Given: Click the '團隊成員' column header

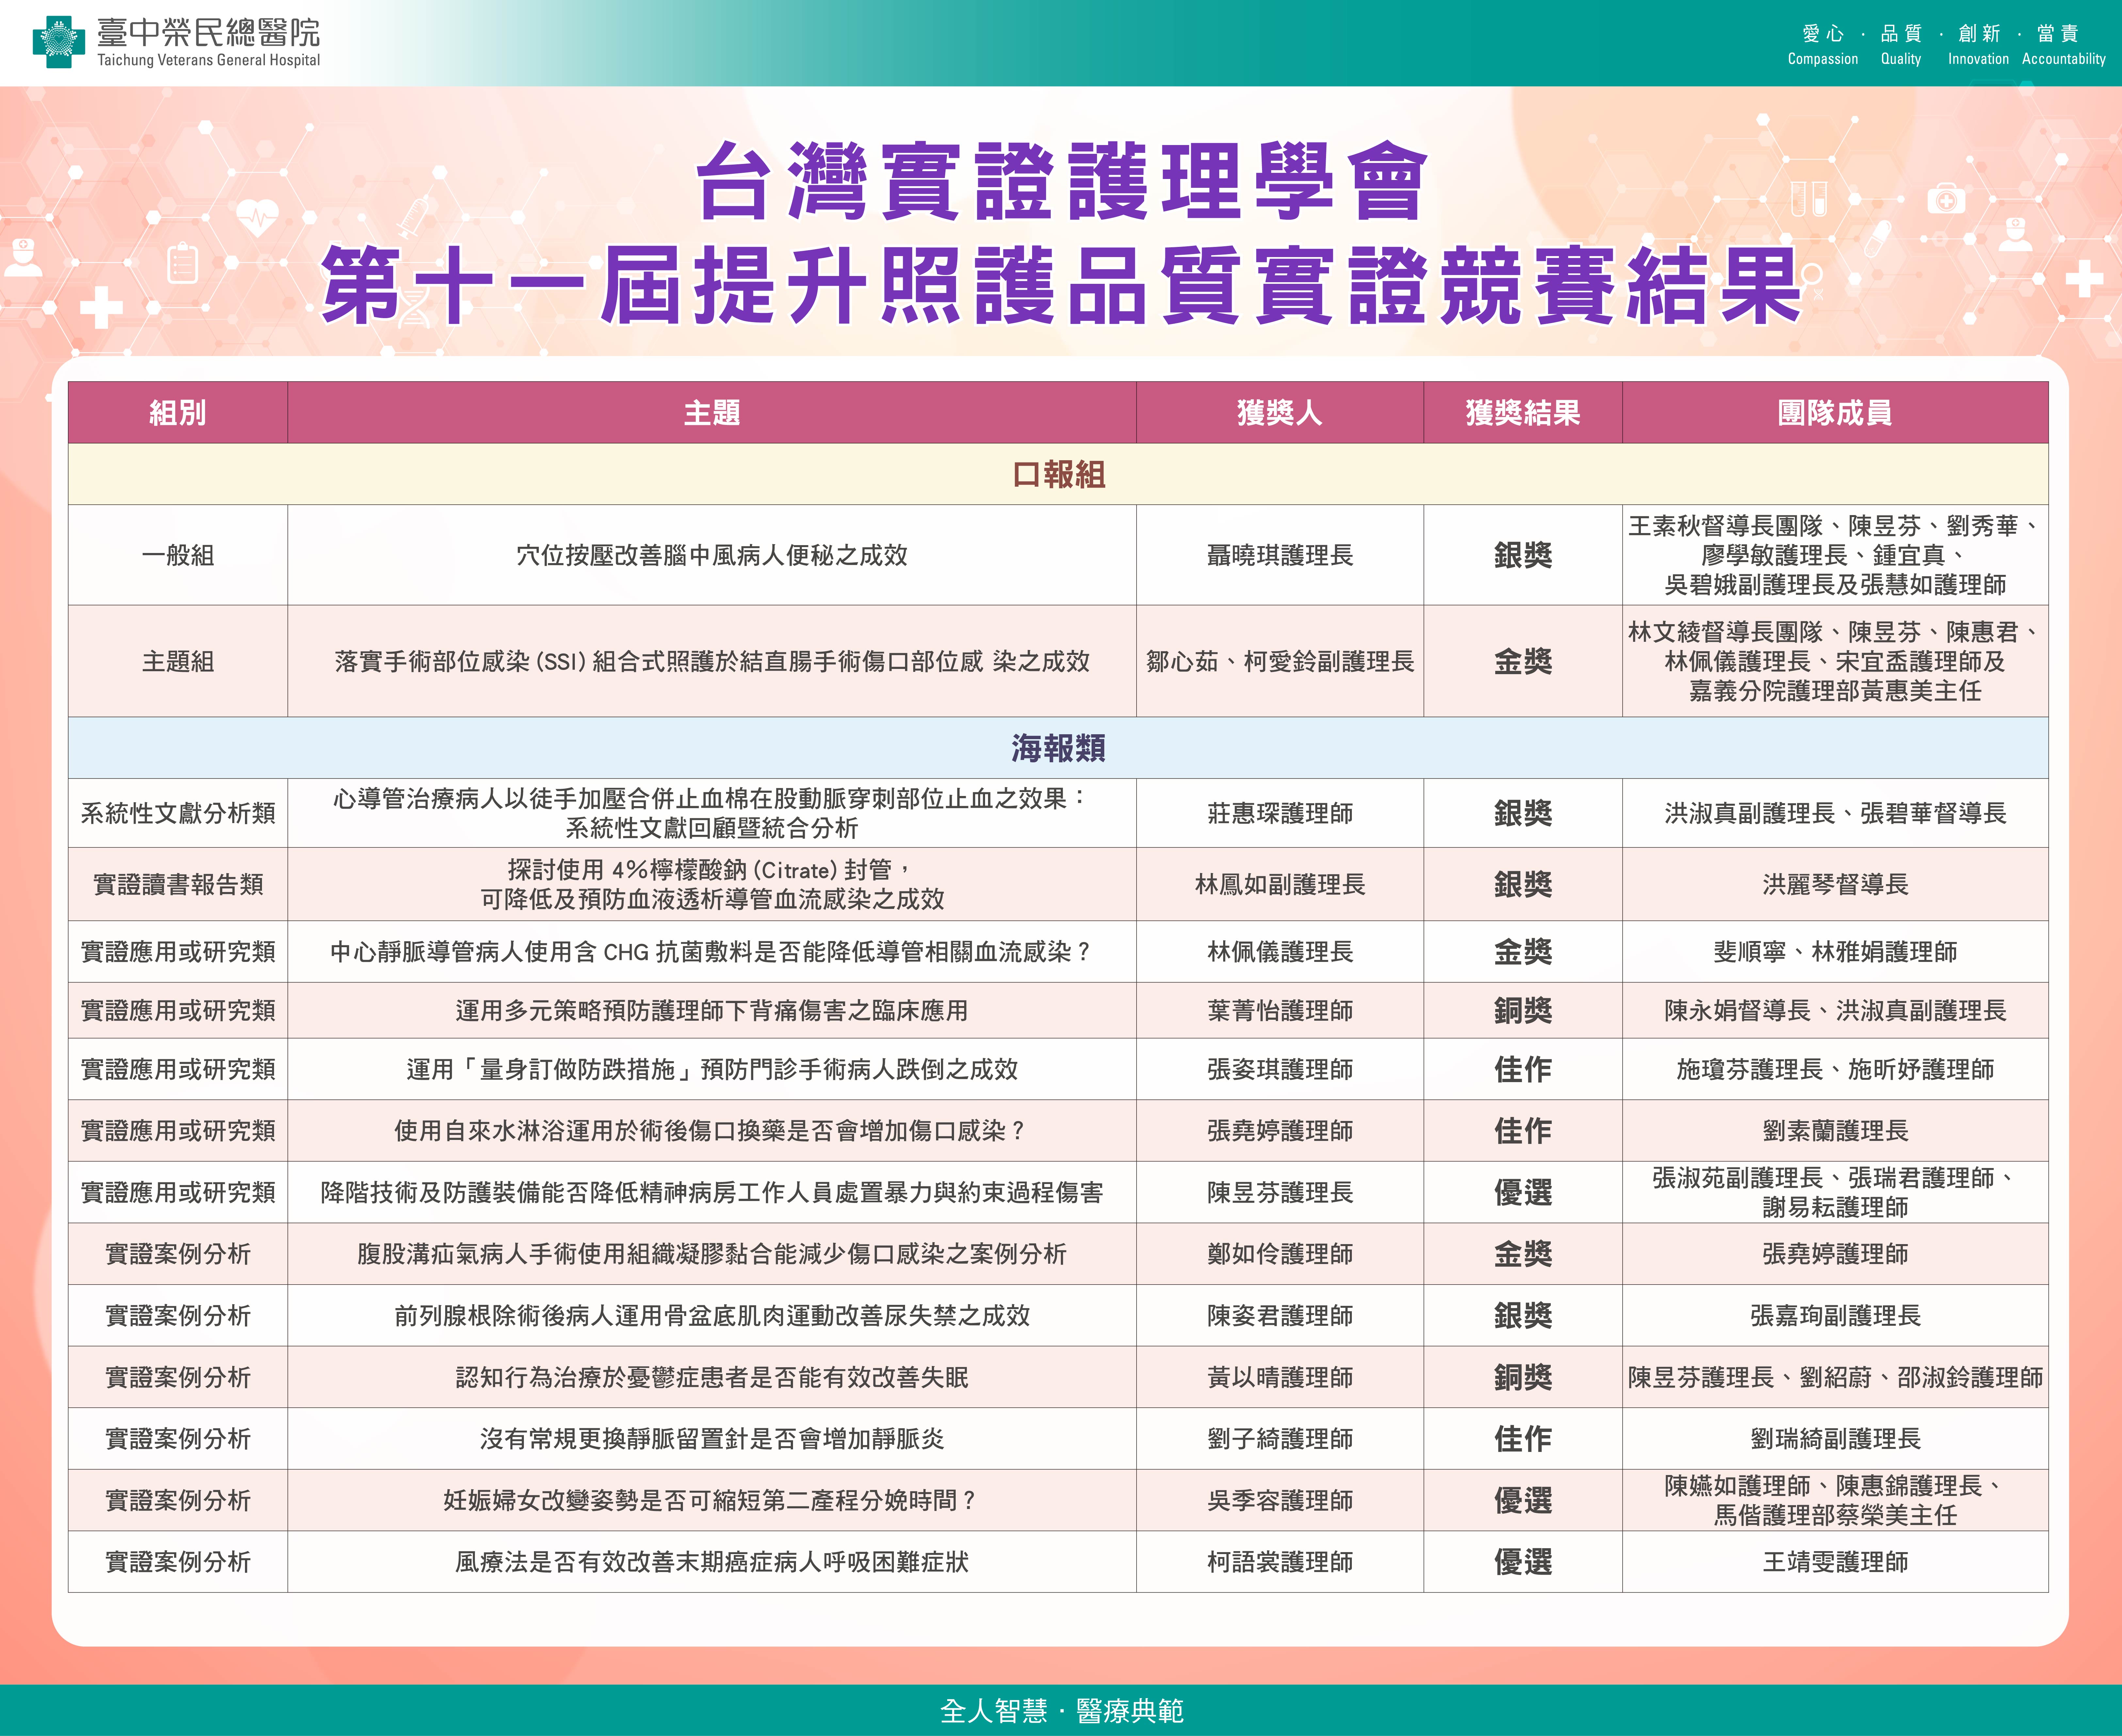Looking at the screenshot, I should point(1835,412).
